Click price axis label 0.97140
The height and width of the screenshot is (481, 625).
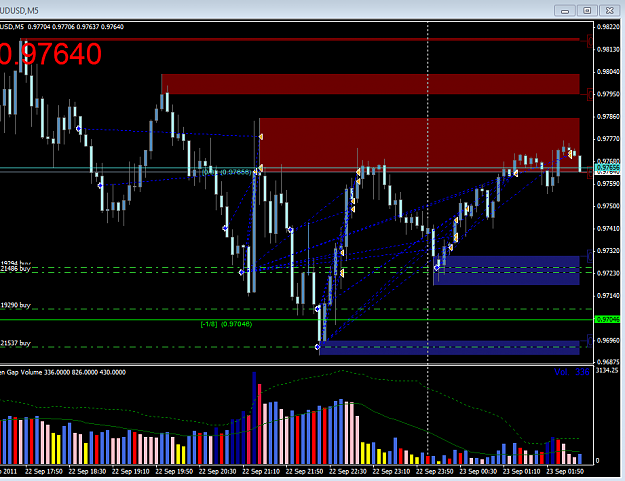(x=608, y=296)
